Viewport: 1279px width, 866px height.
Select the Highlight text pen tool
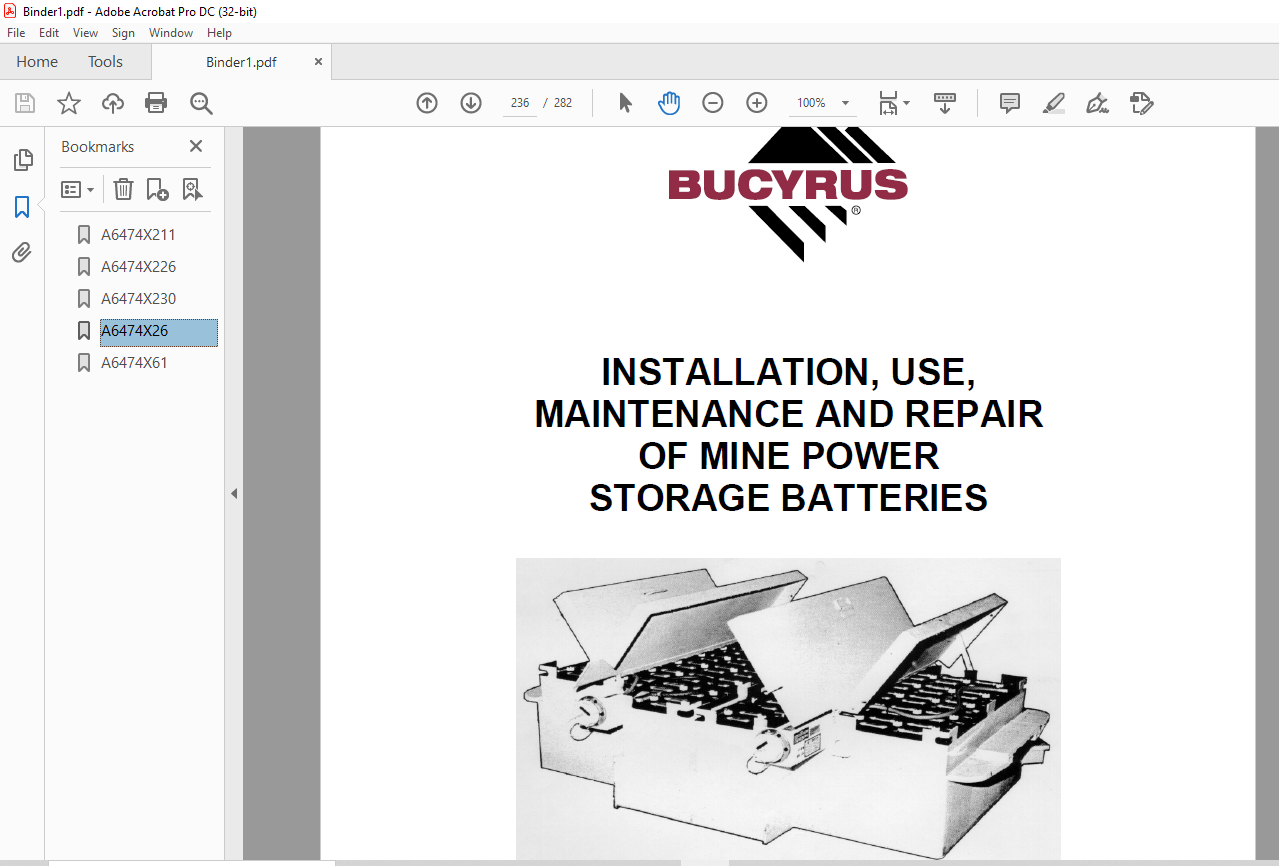click(x=1053, y=103)
